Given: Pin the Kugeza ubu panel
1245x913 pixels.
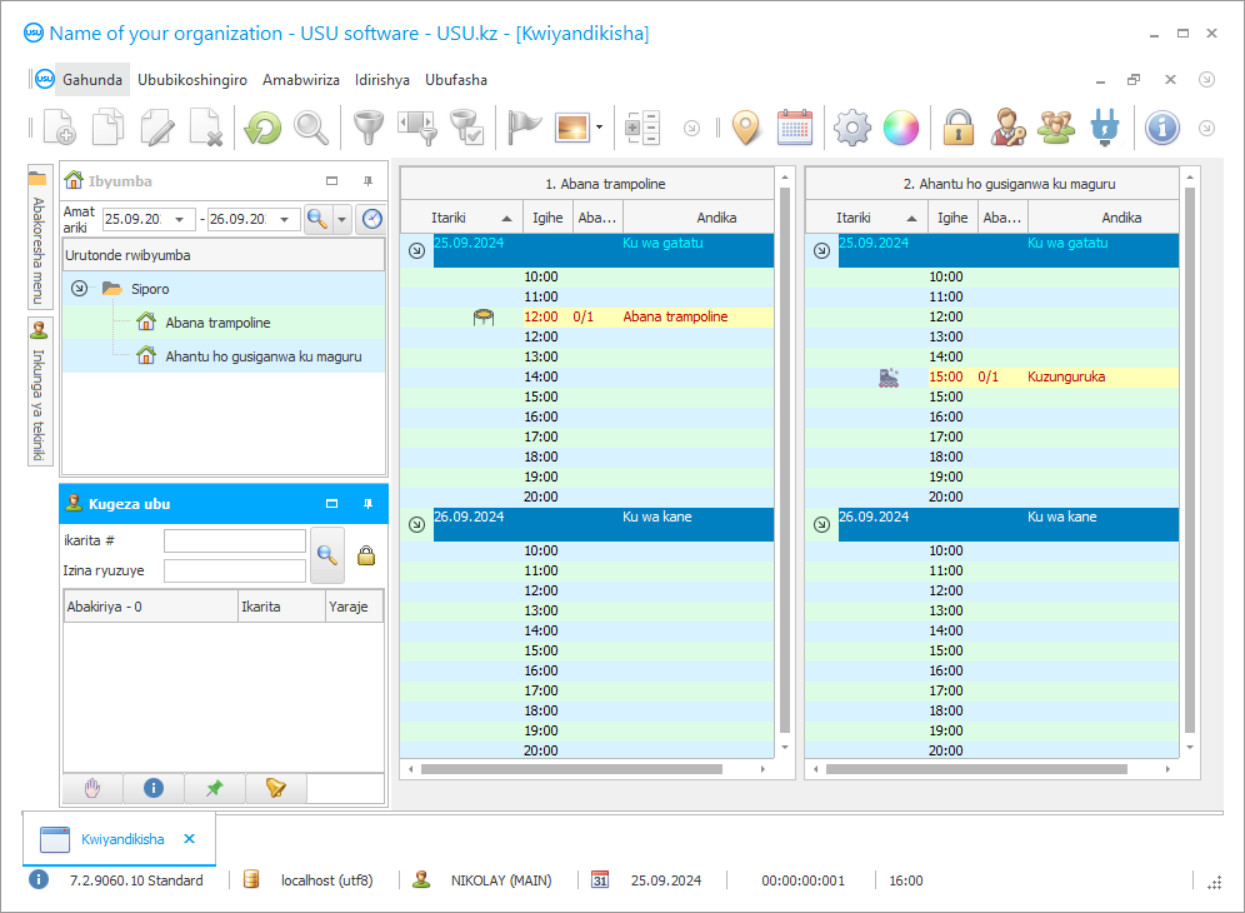Looking at the screenshot, I should click(x=368, y=504).
